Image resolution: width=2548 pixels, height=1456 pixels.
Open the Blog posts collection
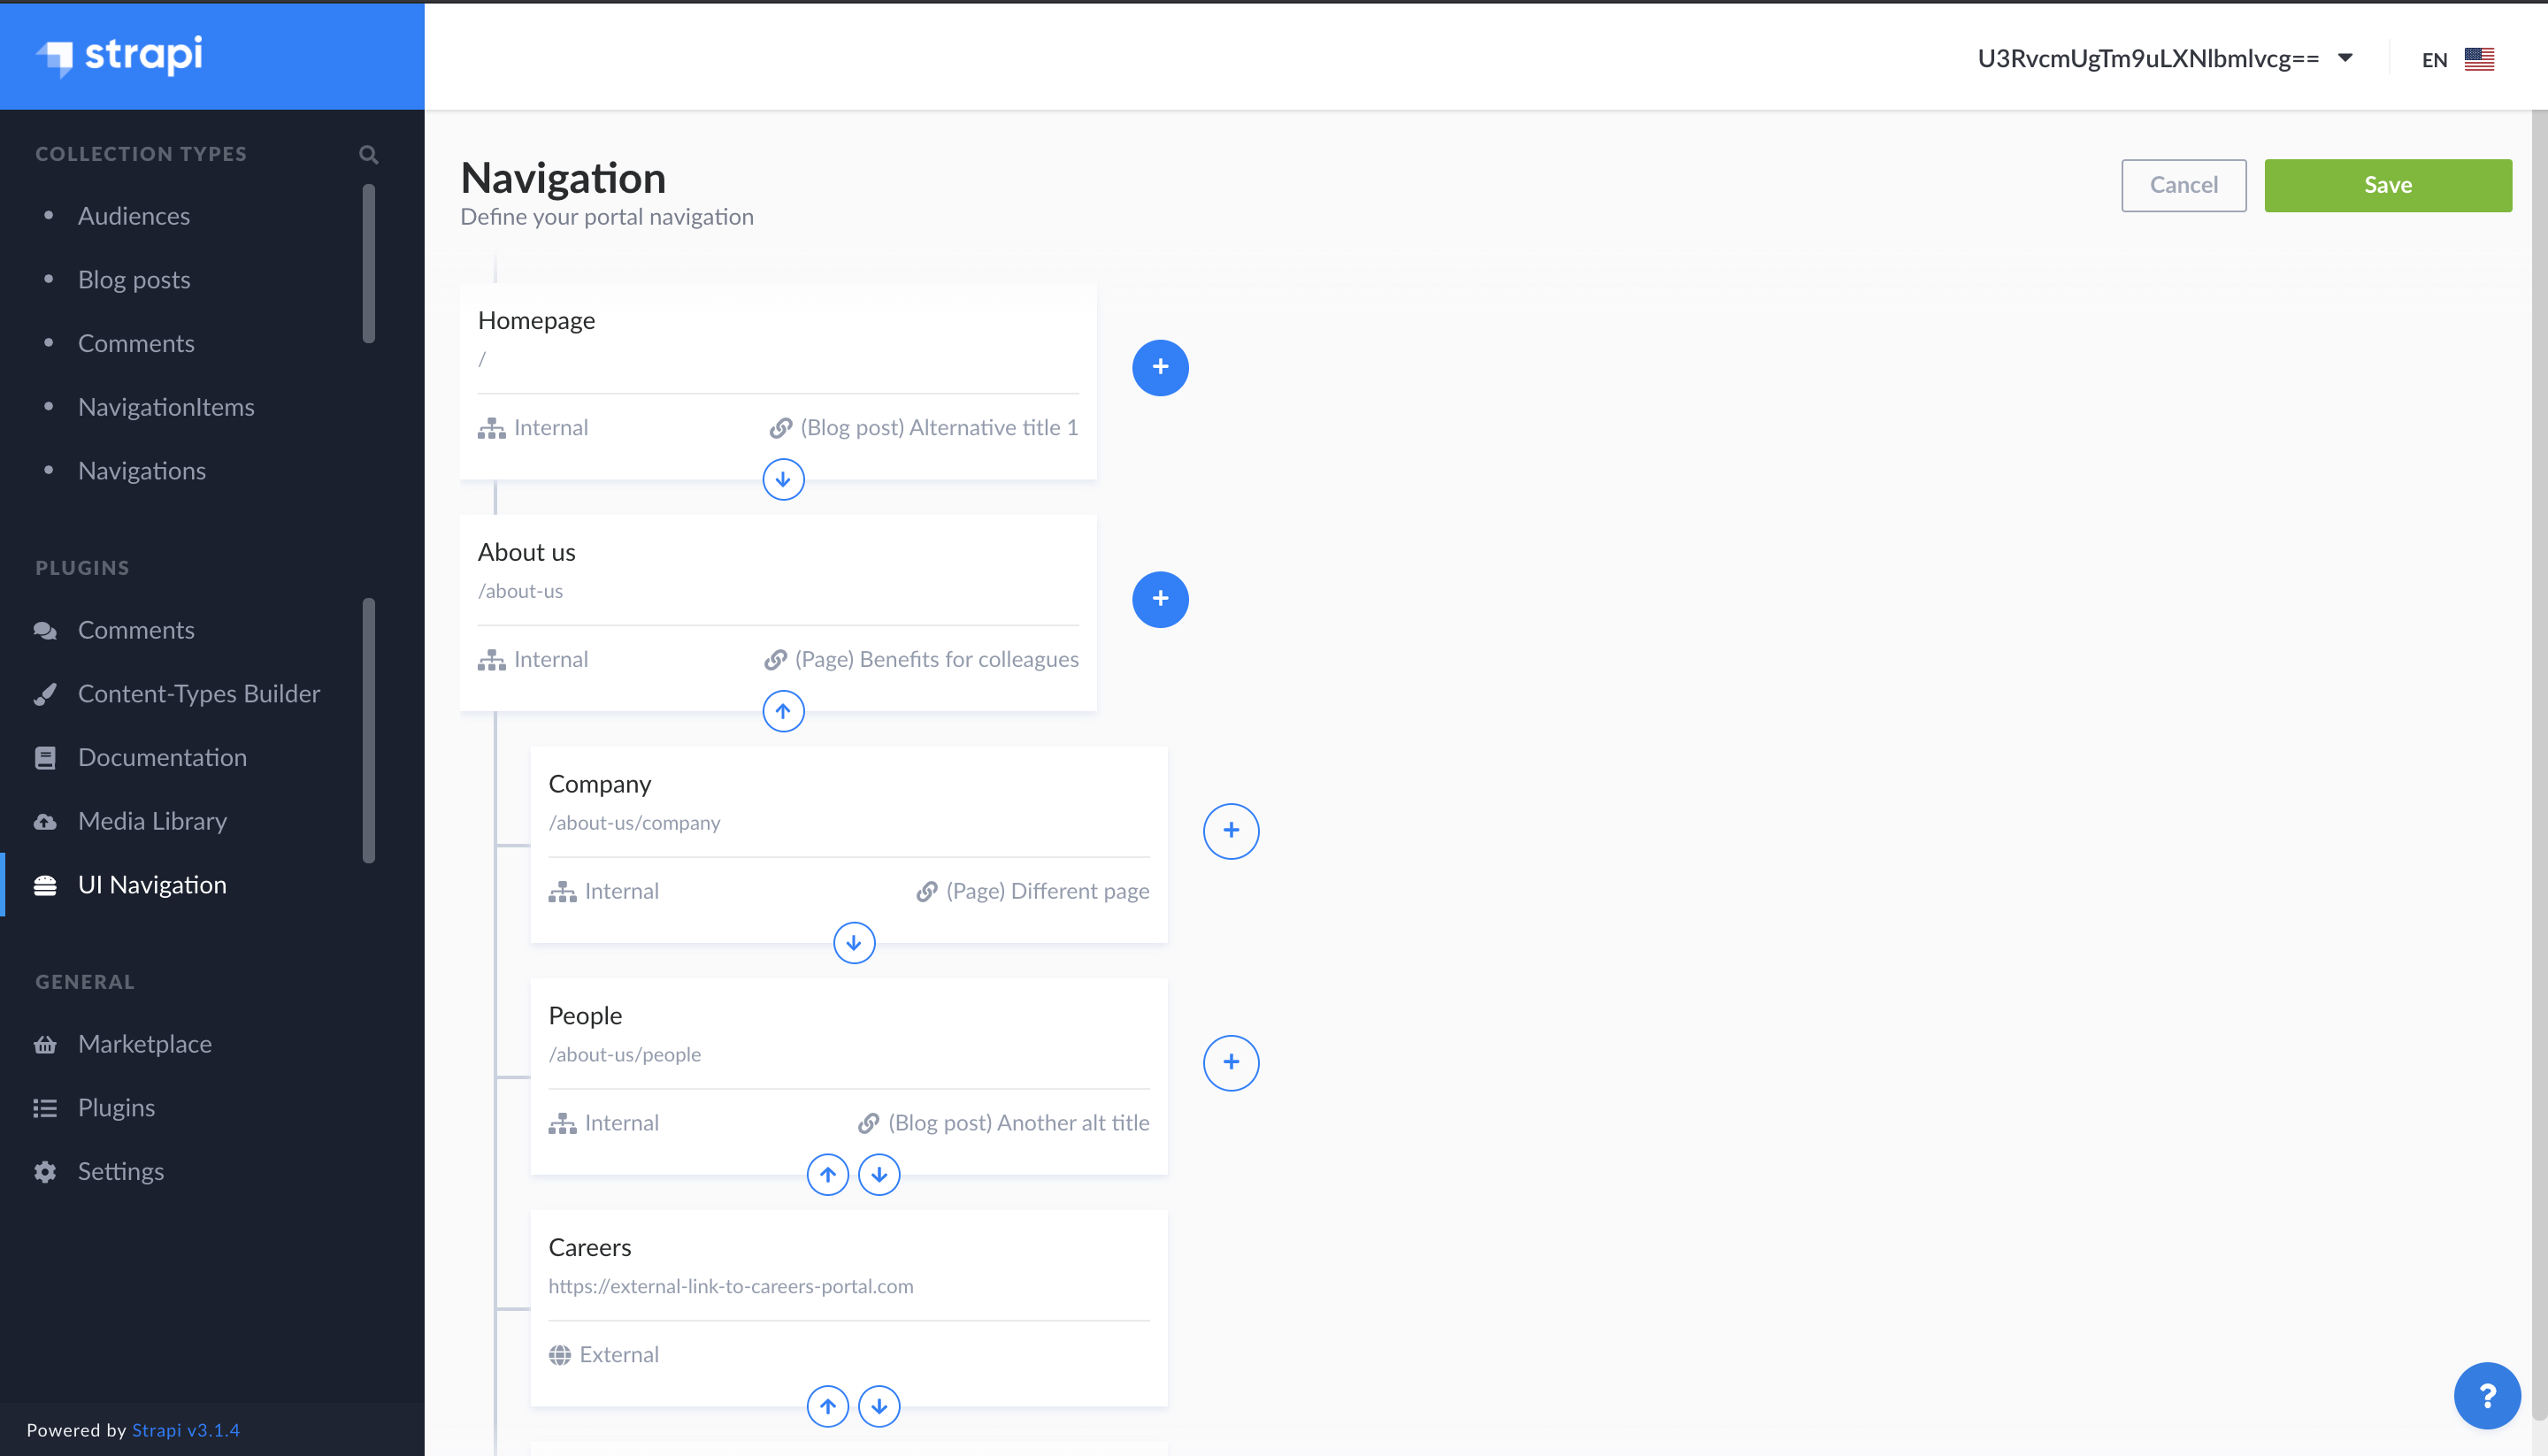(x=134, y=280)
